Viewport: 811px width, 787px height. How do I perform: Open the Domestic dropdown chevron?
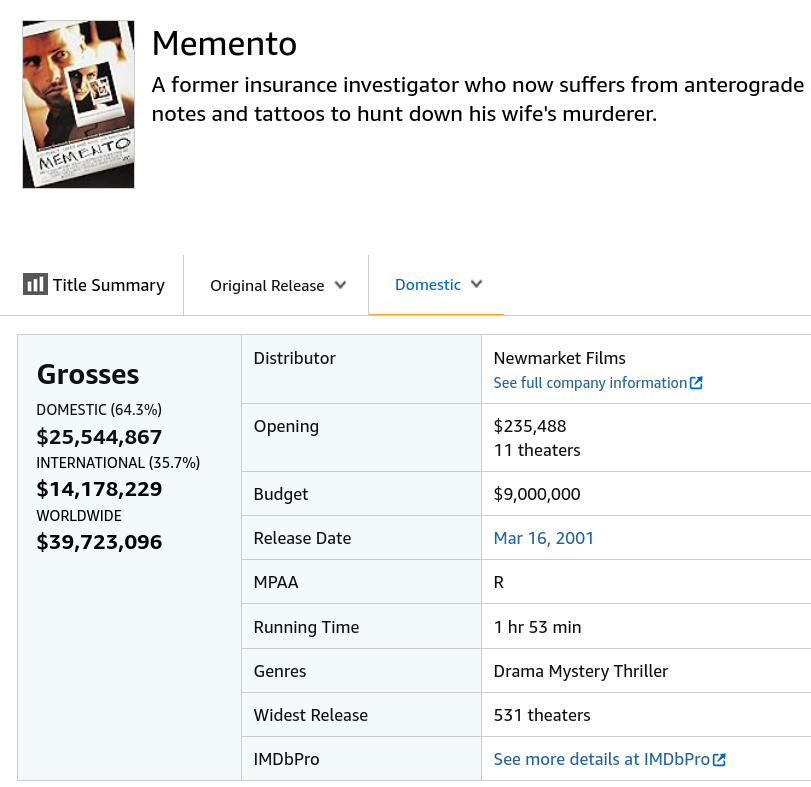pyautogui.click(x=477, y=284)
